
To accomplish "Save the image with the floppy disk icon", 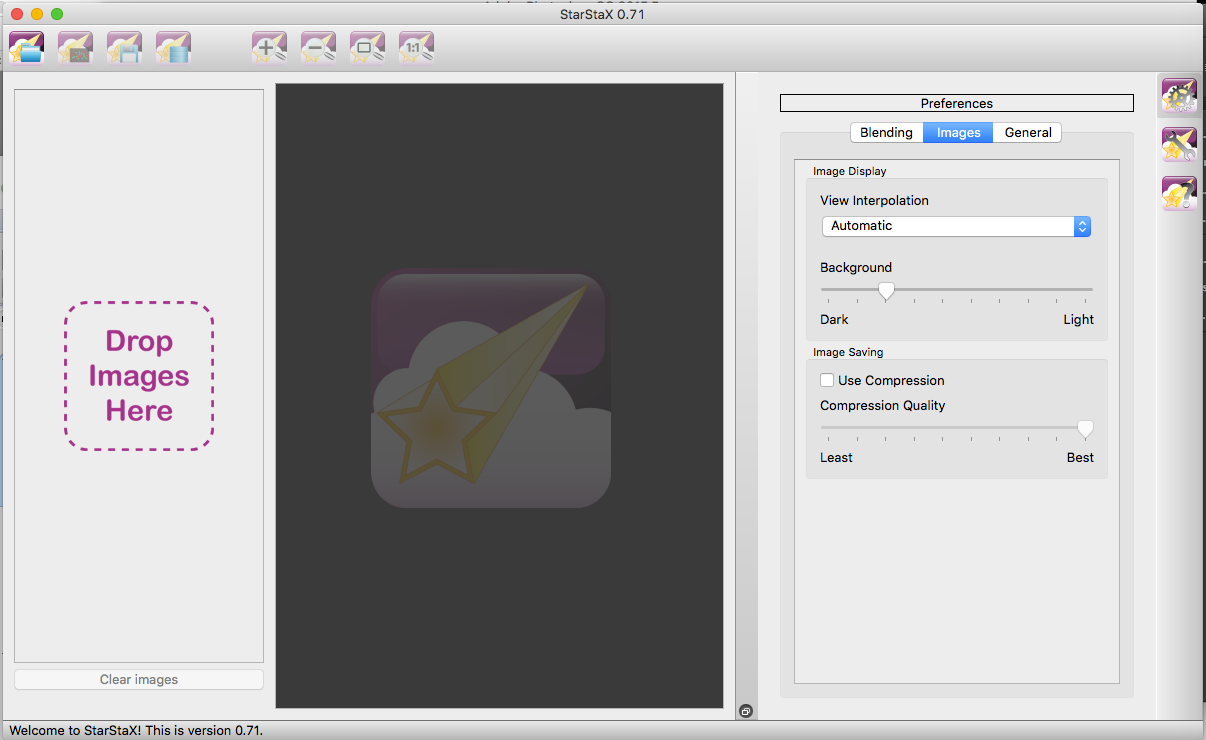I will coord(124,47).
